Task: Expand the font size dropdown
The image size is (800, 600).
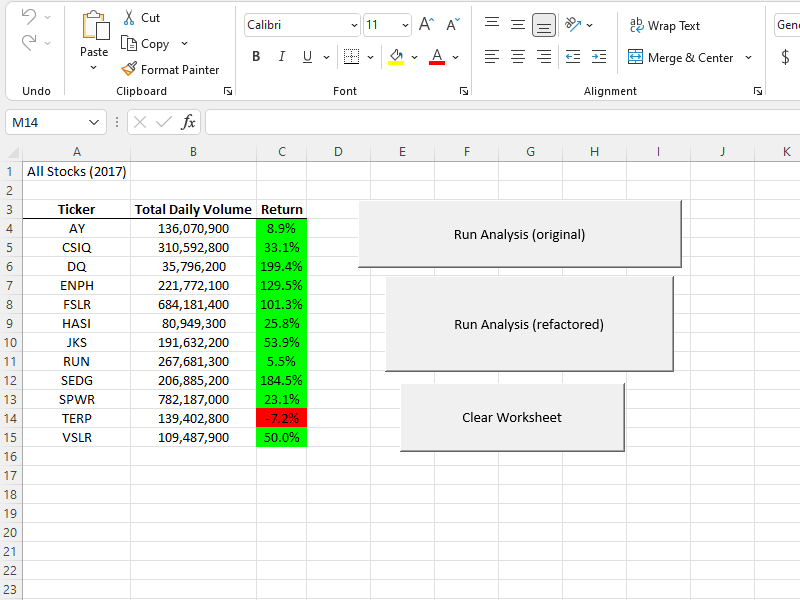Action: tap(404, 25)
